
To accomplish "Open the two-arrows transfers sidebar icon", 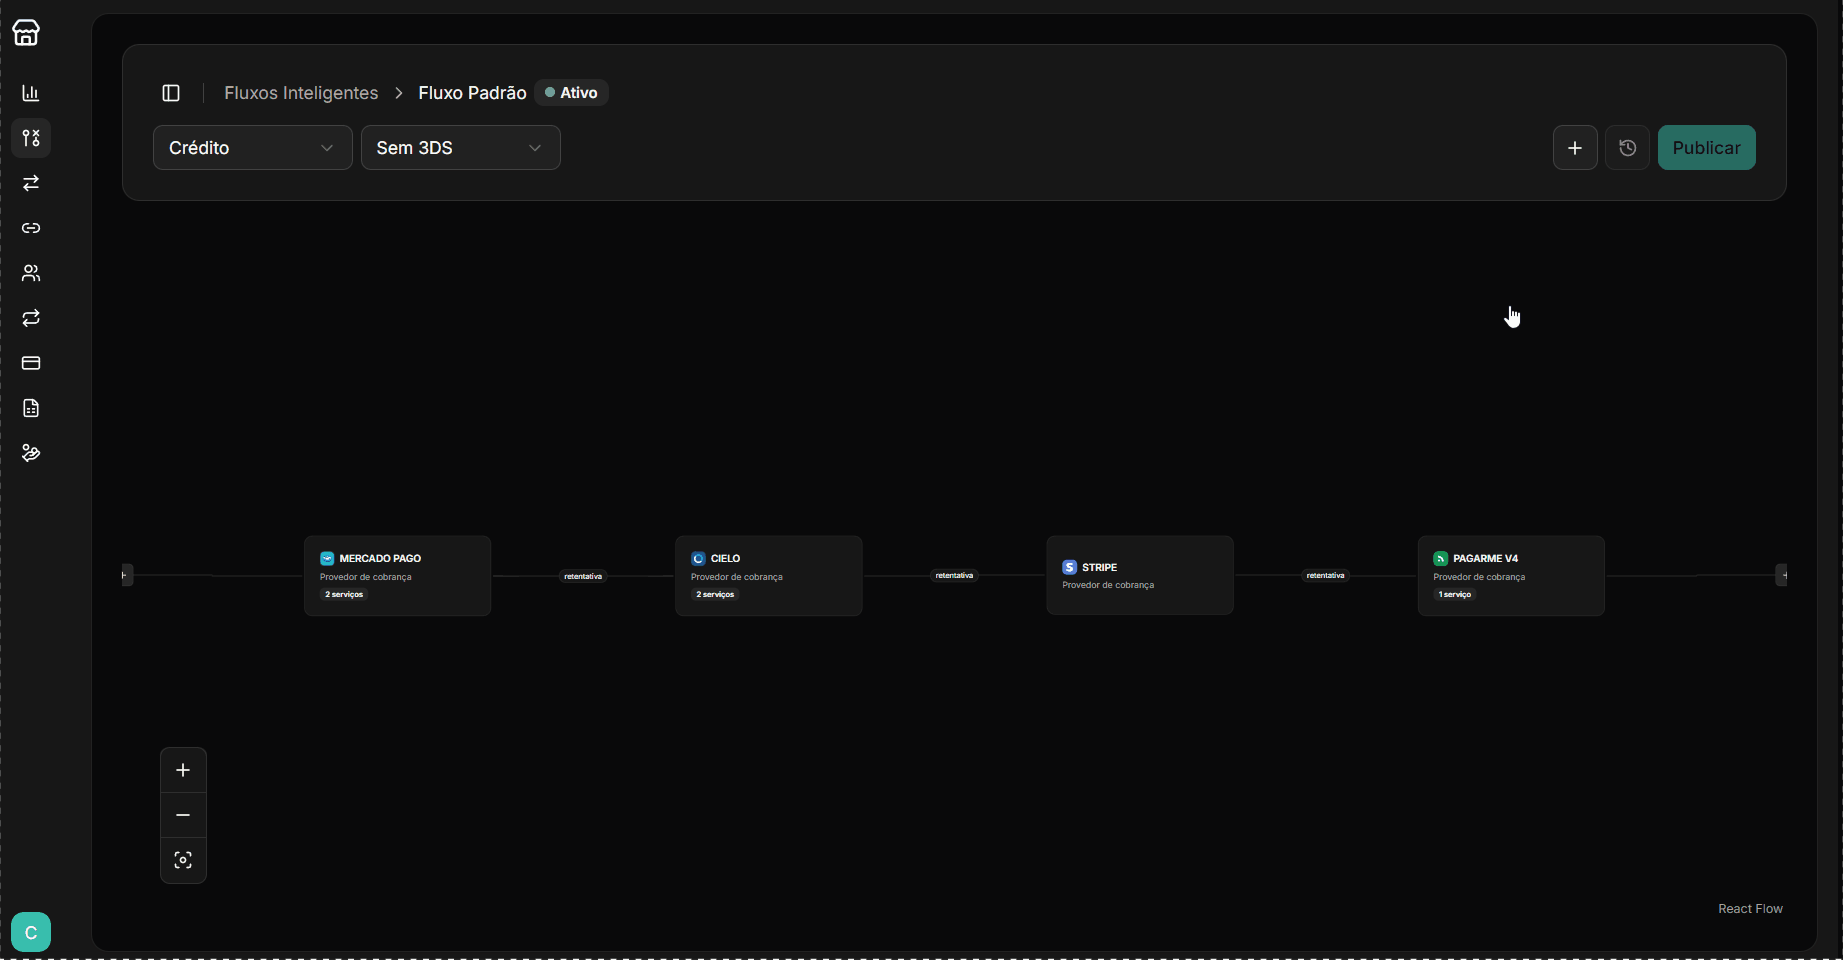I will point(31,183).
